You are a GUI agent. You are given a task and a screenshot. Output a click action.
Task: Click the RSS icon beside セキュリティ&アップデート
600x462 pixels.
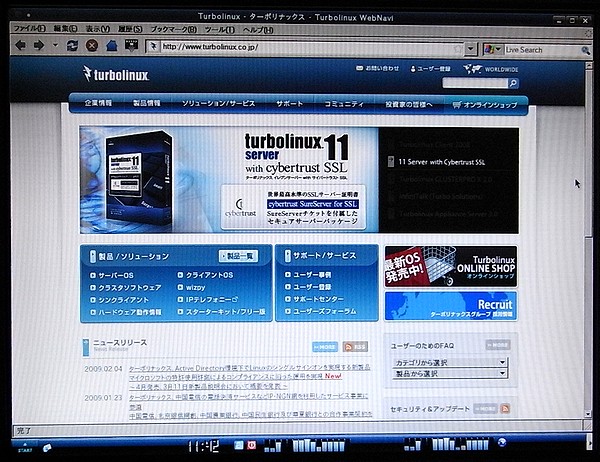click(505, 409)
